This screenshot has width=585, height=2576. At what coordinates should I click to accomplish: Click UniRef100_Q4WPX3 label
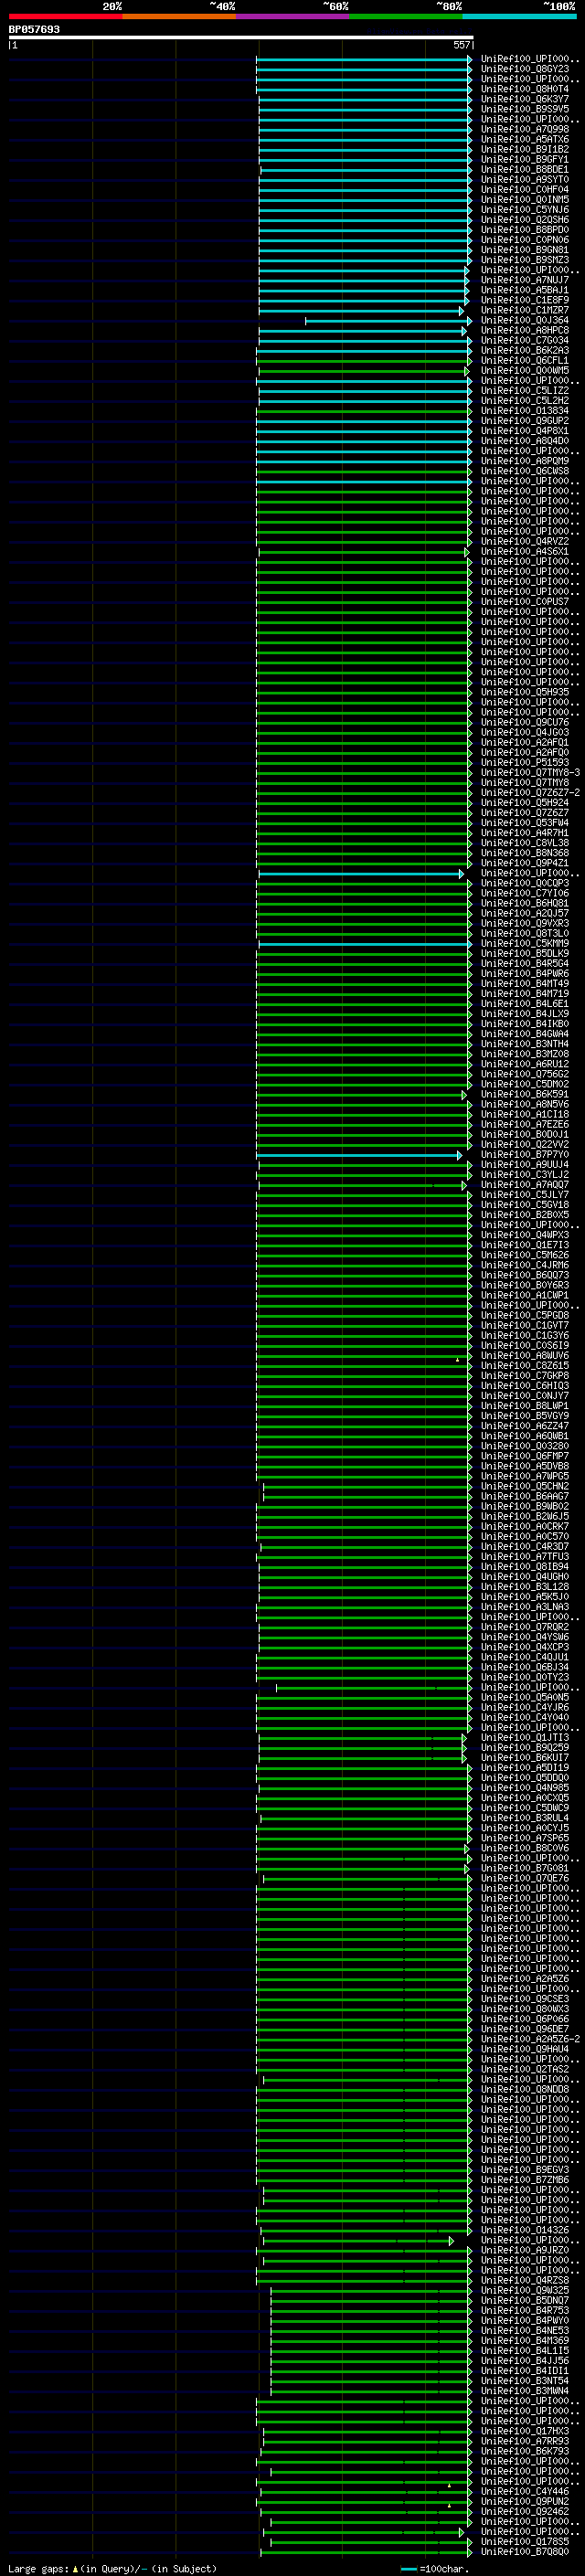coord(525,1234)
